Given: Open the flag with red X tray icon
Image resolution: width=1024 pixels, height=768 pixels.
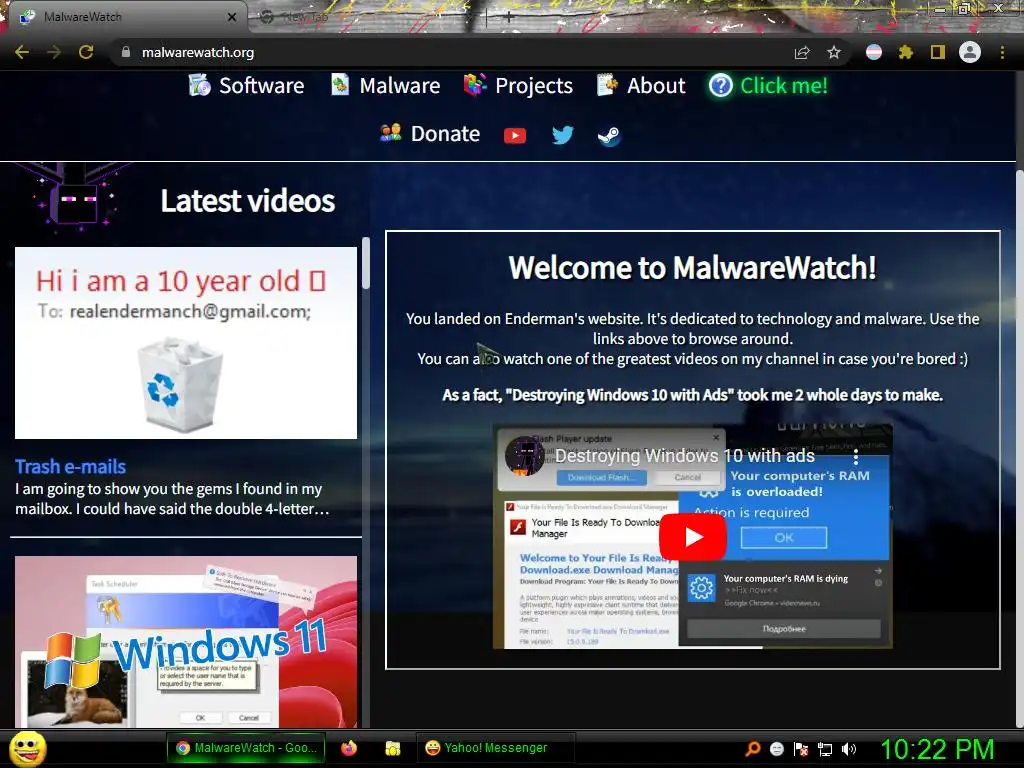Looking at the screenshot, I should point(801,749).
